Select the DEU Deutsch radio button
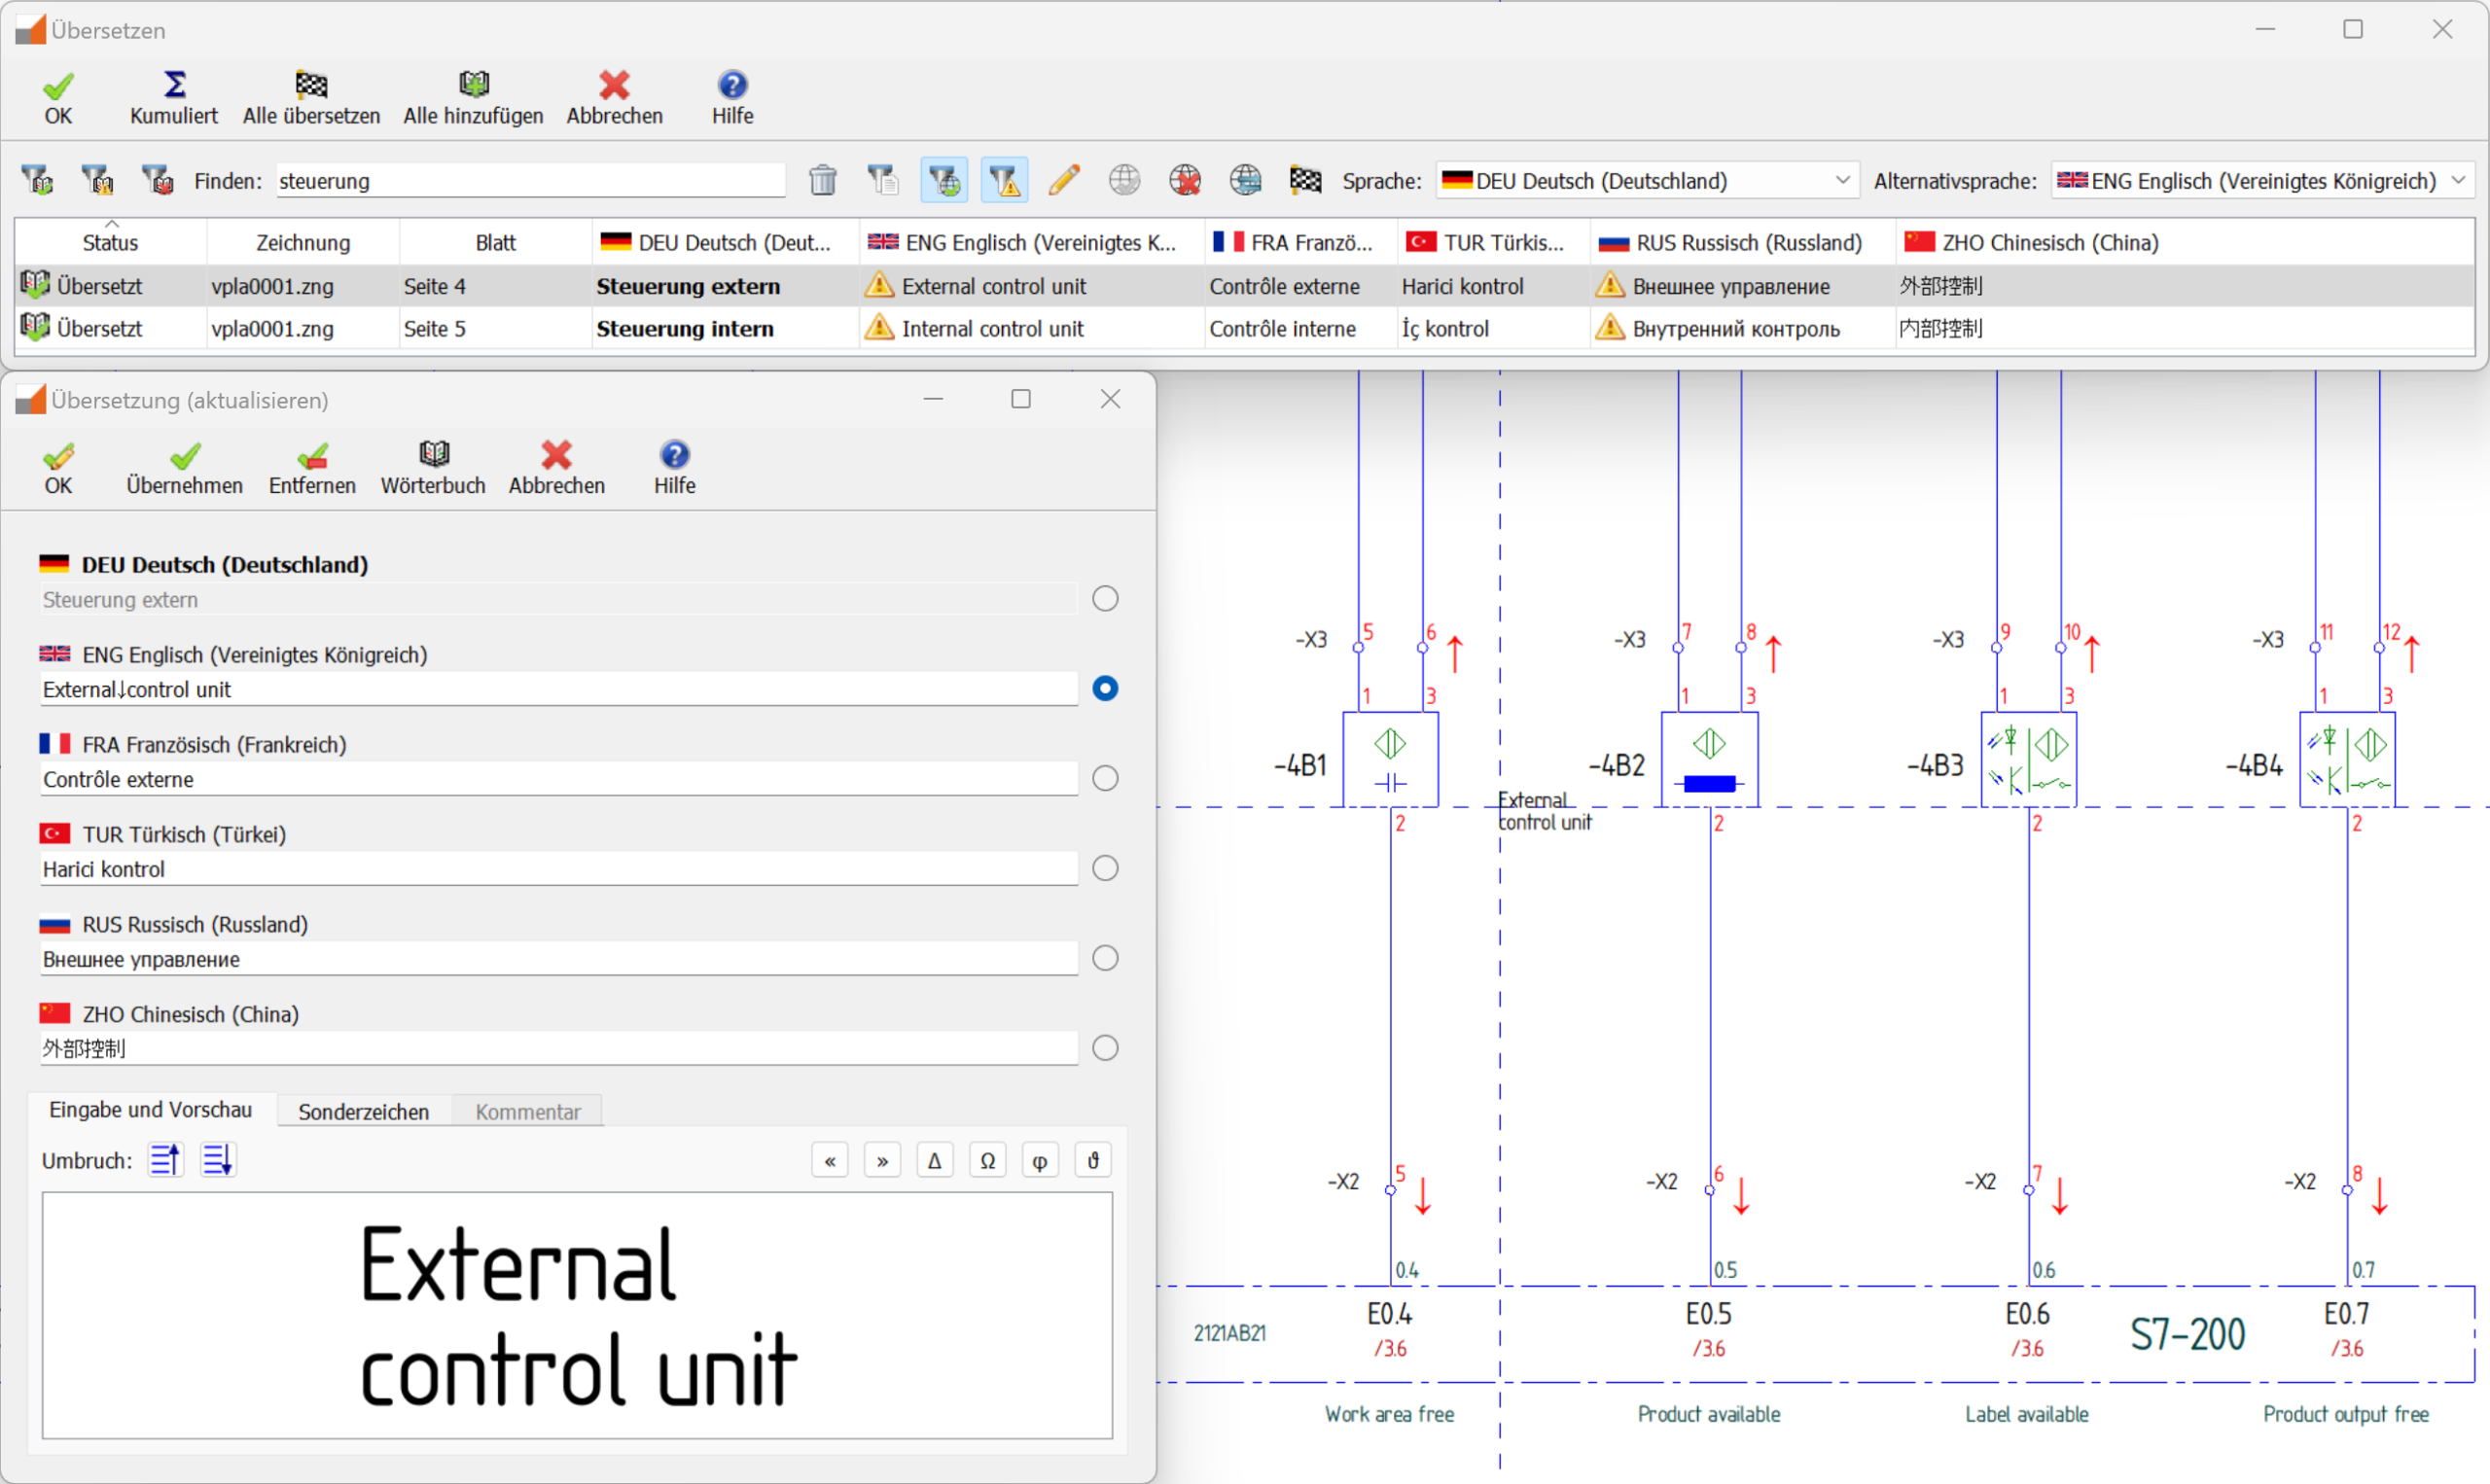Screen dimensions: 2490x1484 1105,598
